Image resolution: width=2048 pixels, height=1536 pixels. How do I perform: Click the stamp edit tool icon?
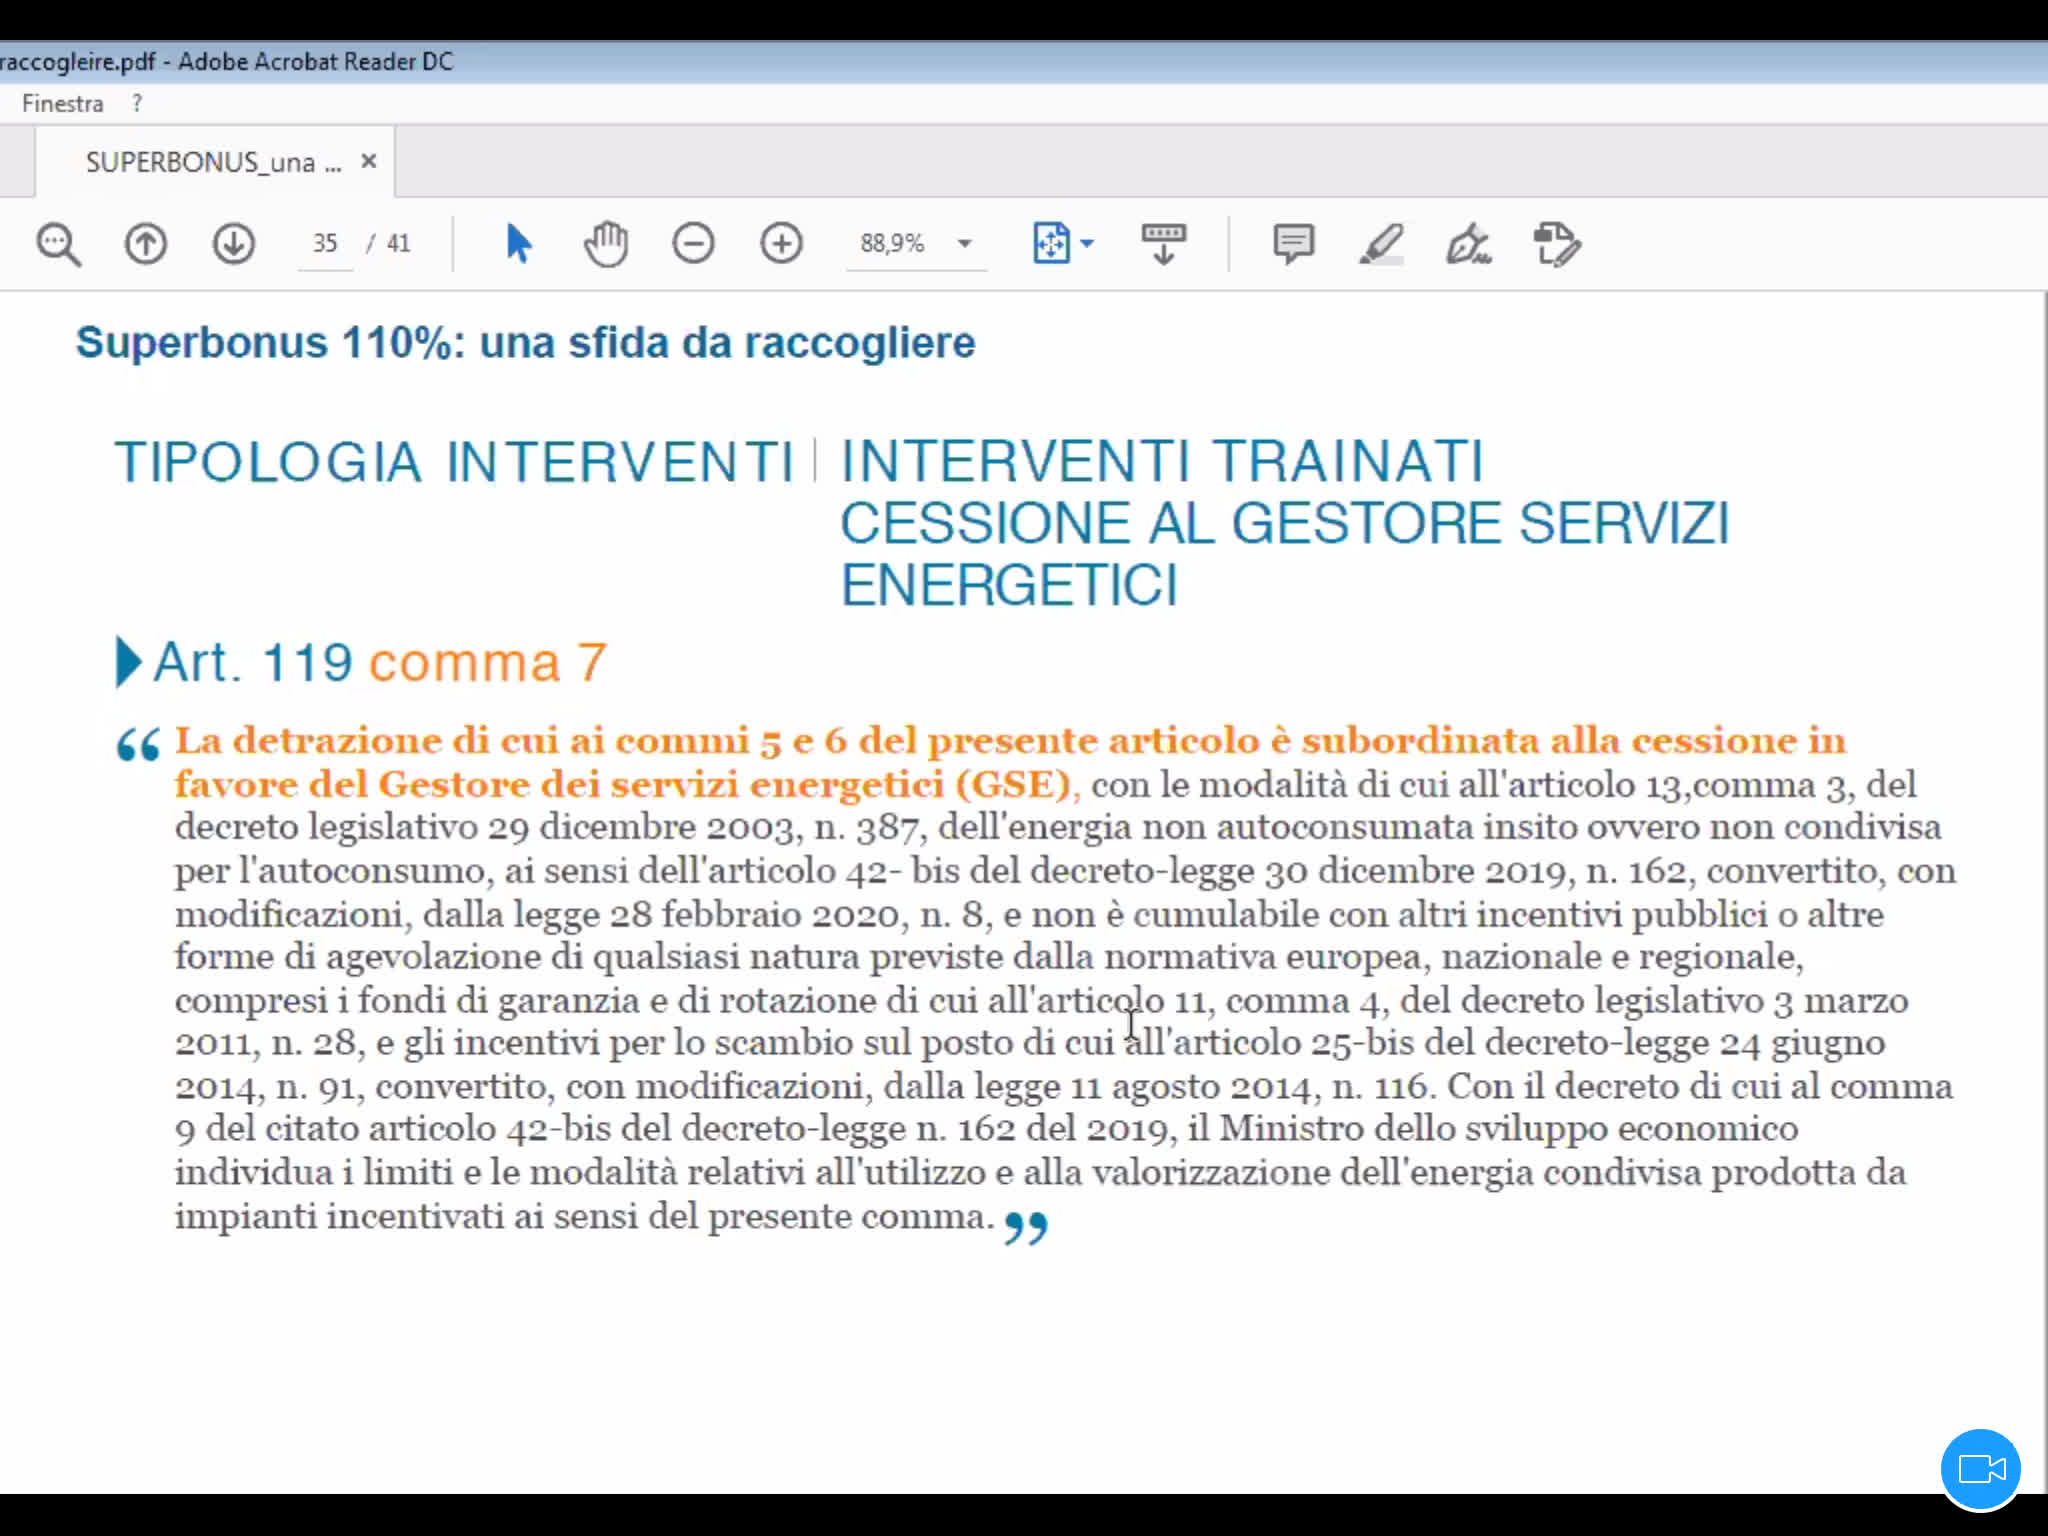[x=1556, y=244]
